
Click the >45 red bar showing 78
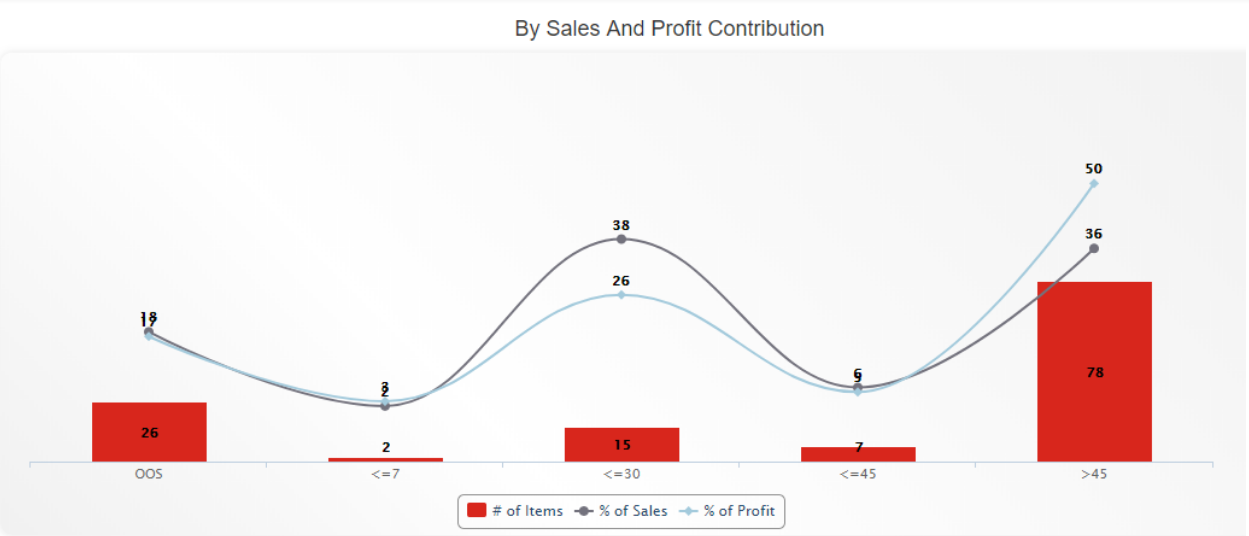tap(1094, 371)
